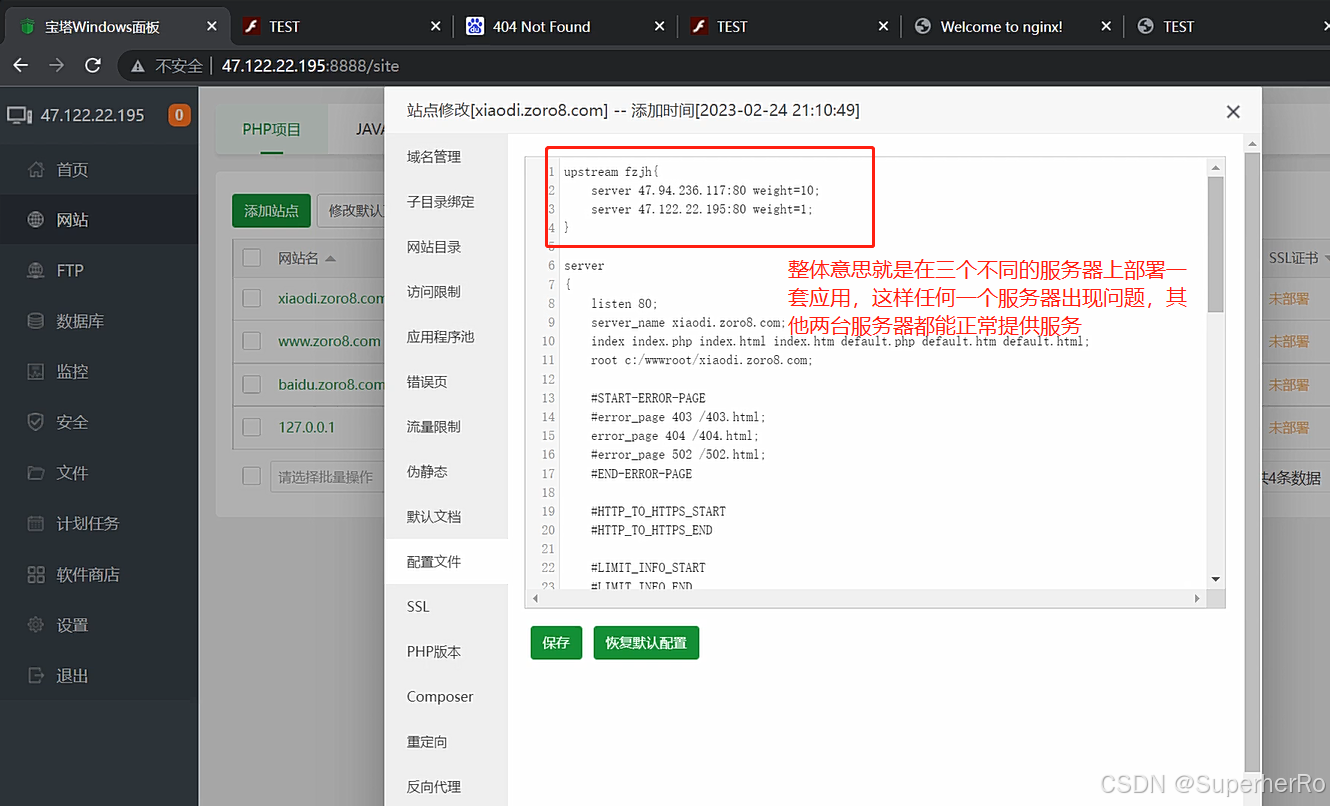Open 反向代理 in the dialog menu
The width and height of the screenshot is (1330, 806).
pyautogui.click(x=434, y=787)
